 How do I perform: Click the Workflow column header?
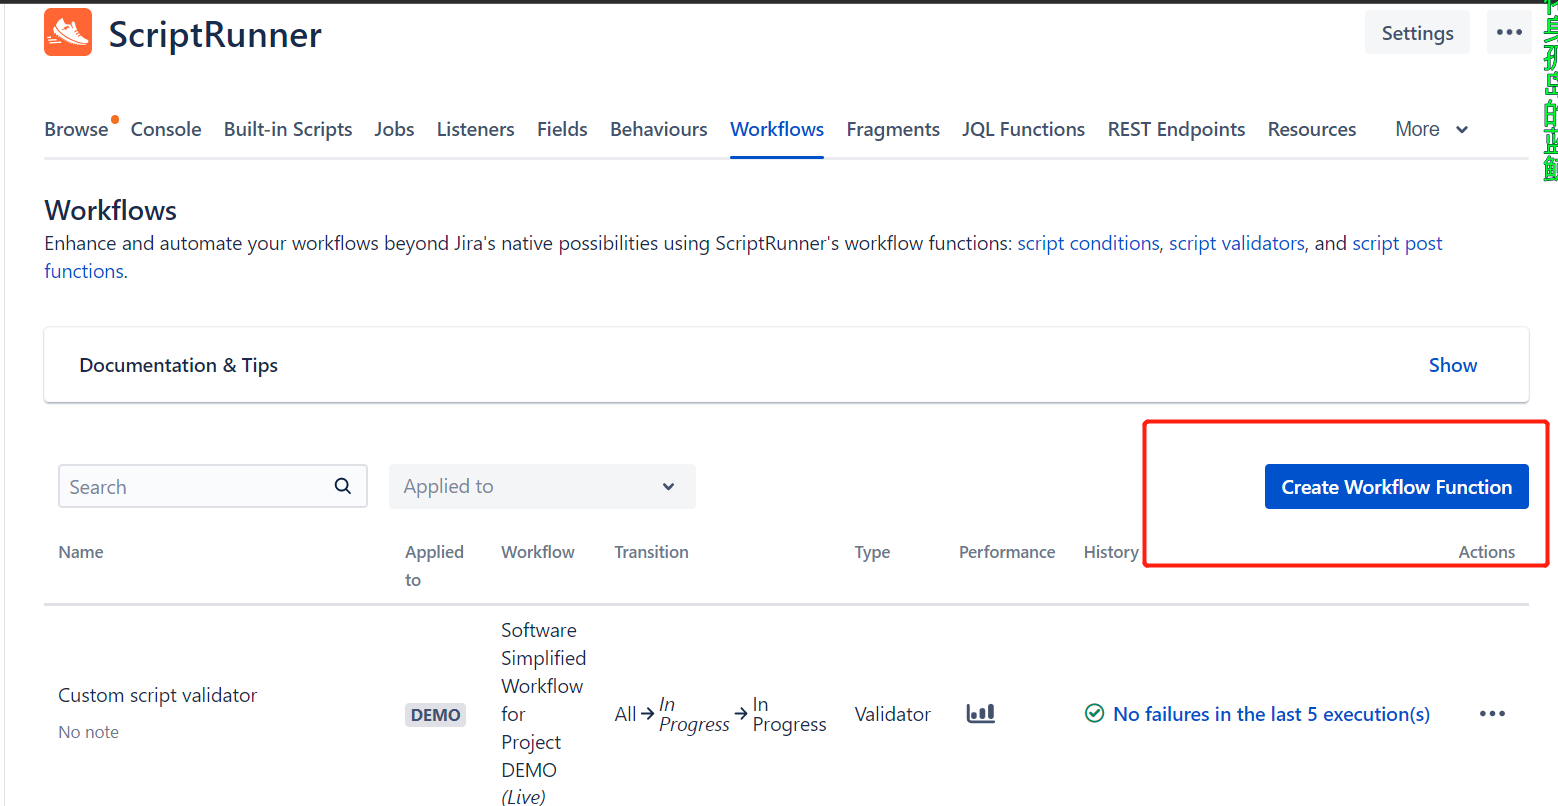click(x=538, y=552)
